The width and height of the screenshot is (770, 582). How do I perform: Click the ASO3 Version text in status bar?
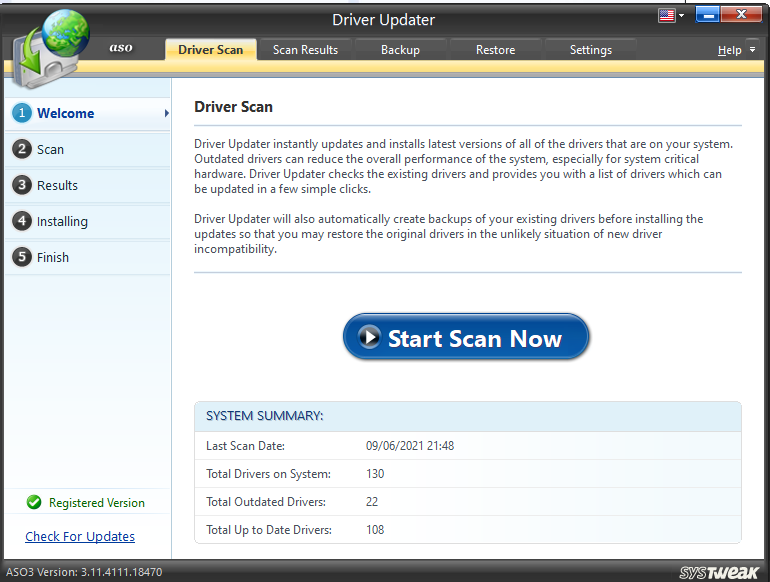84,572
